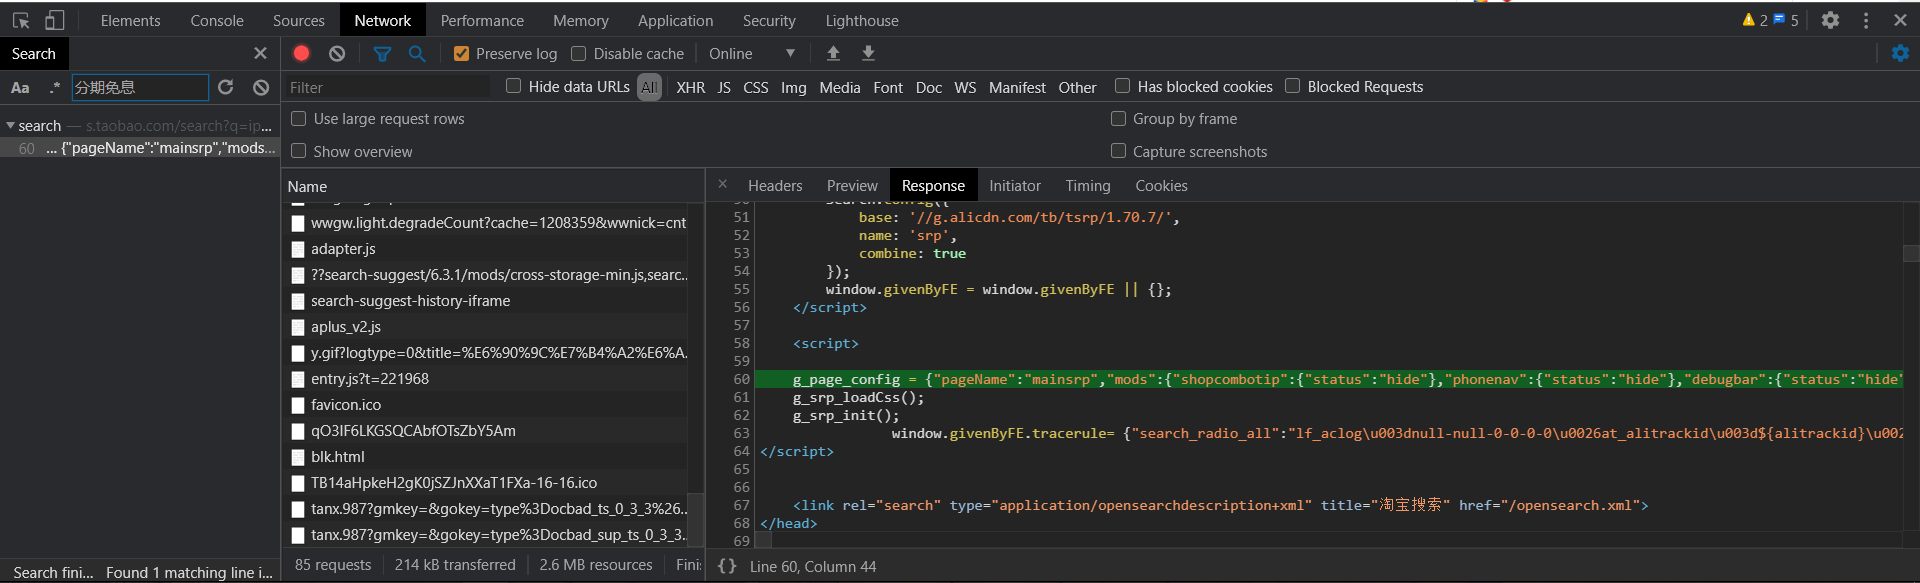
Task: Toggle the device toolbar icon
Action: click(x=55, y=20)
